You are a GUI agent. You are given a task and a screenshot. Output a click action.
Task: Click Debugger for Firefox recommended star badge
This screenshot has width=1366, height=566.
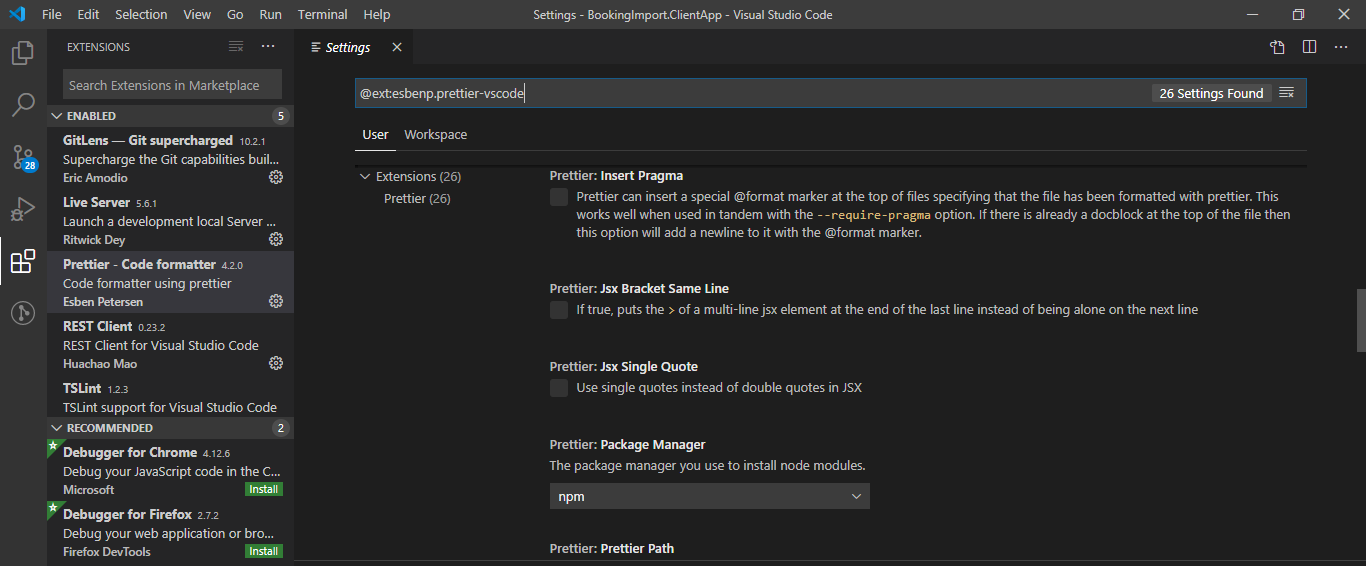52,507
